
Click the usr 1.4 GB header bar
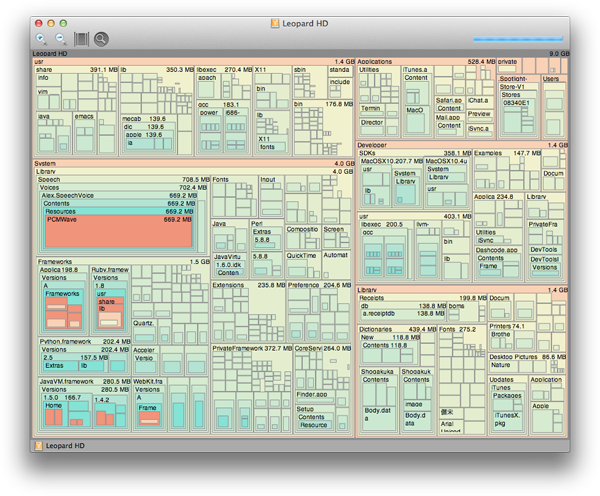194,62
